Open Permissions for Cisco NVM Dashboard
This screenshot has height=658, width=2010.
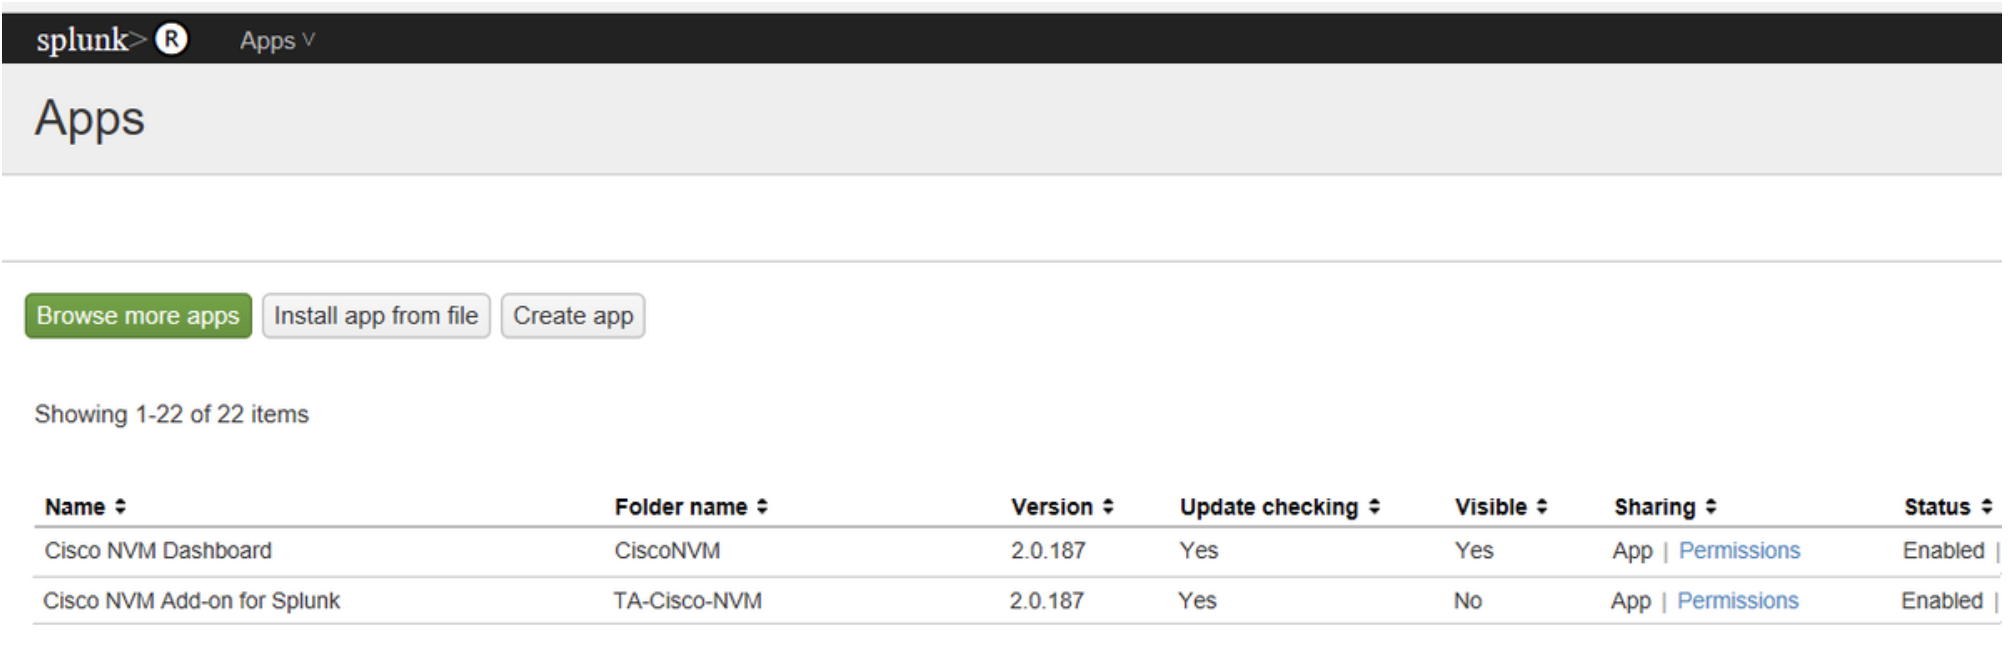[1739, 551]
